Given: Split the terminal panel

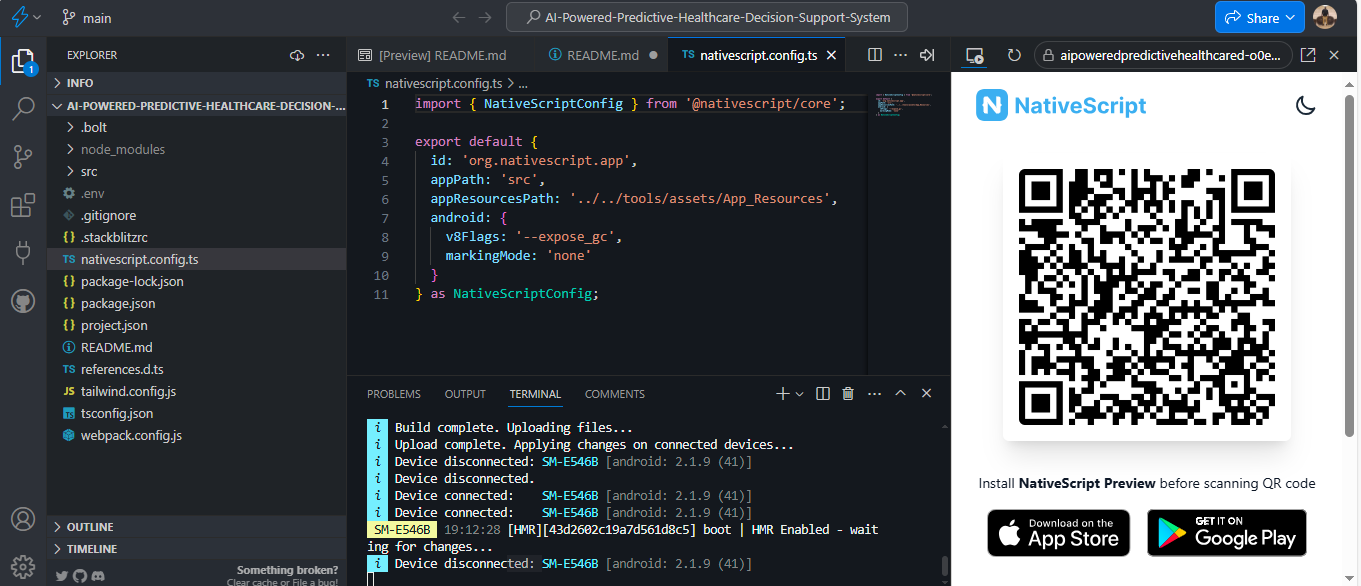Looking at the screenshot, I should click(823, 394).
